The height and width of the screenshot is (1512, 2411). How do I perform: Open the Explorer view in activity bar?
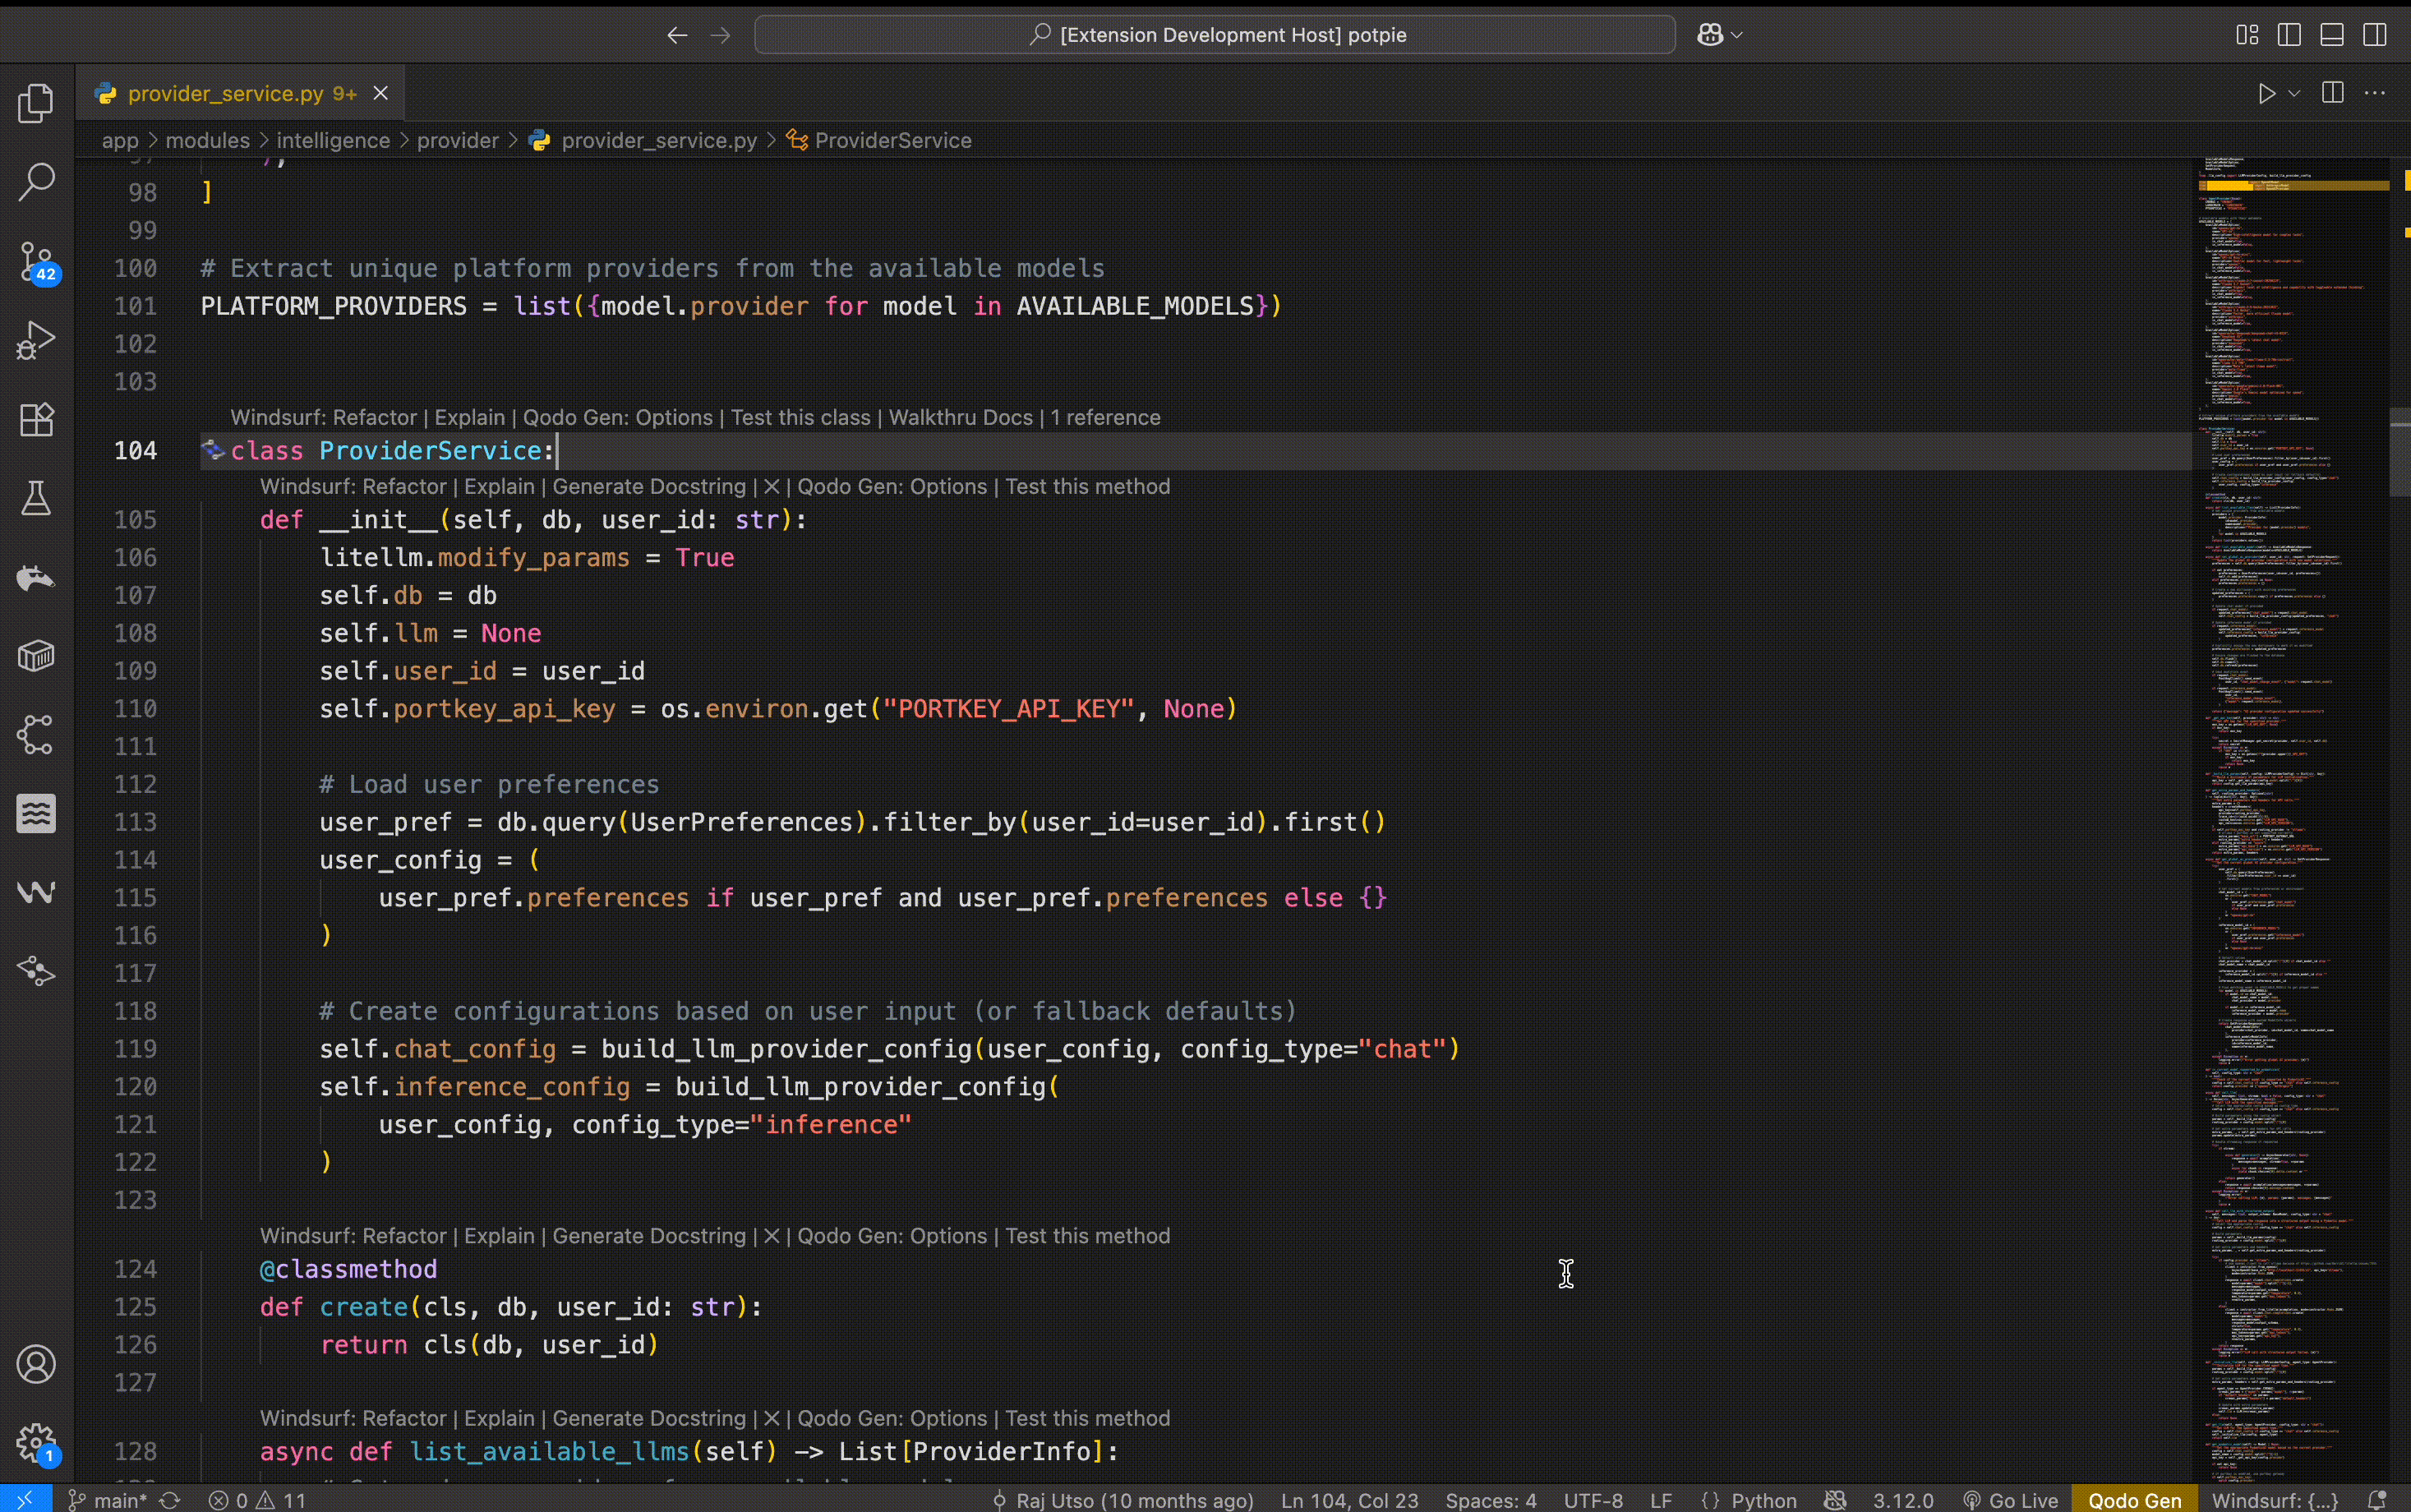coord(36,103)
